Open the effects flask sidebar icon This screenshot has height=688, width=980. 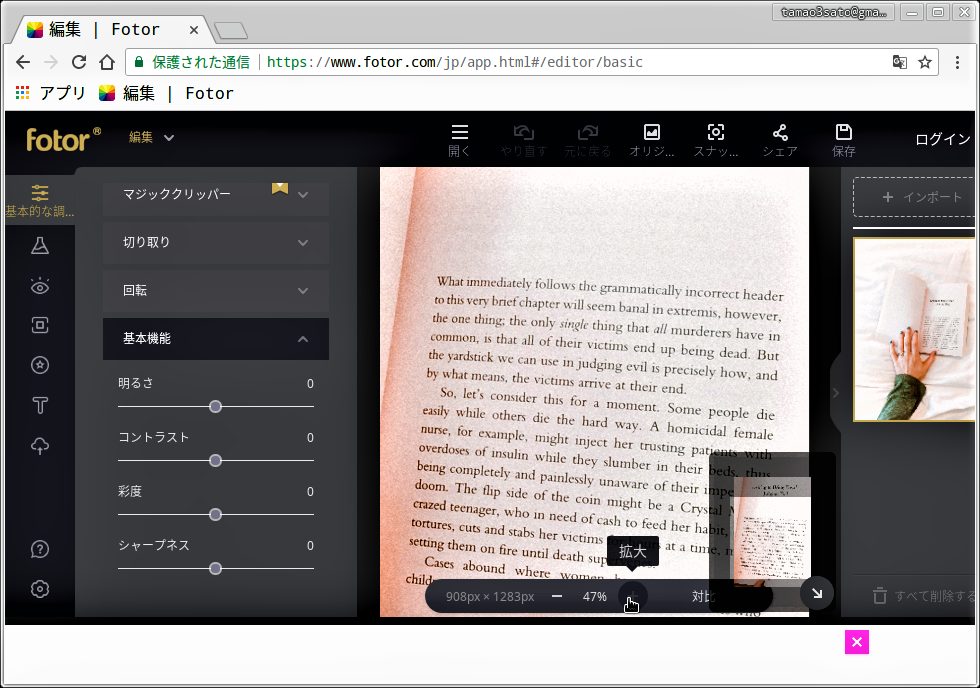(x=40, y=246)
